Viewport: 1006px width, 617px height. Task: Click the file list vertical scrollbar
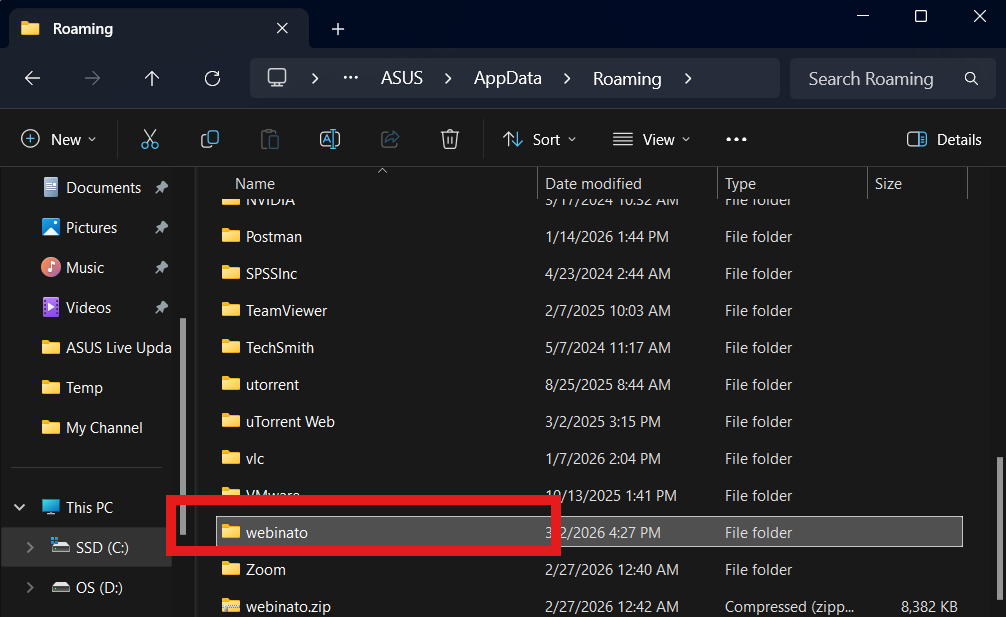999,526
